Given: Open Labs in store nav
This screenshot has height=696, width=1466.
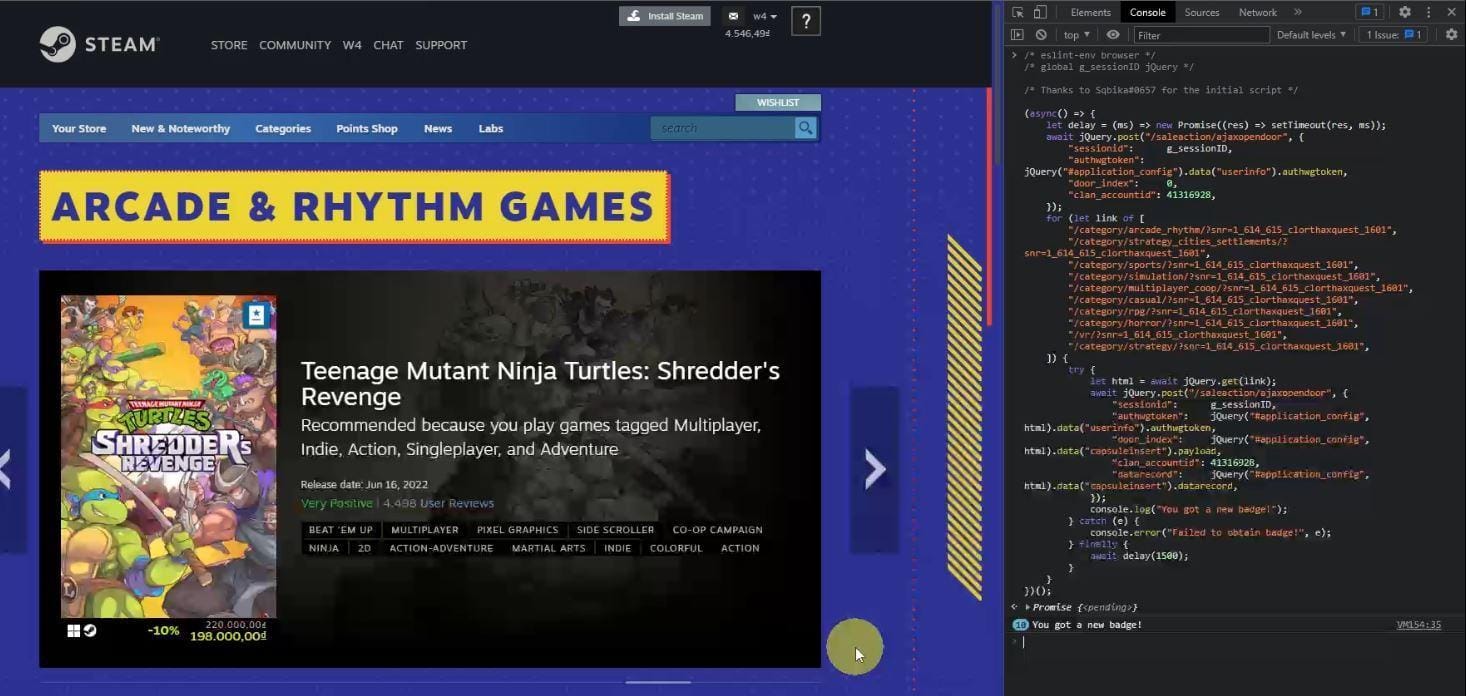Looking at the screenshot, I should pyautogui.click(x=491, y=128).
